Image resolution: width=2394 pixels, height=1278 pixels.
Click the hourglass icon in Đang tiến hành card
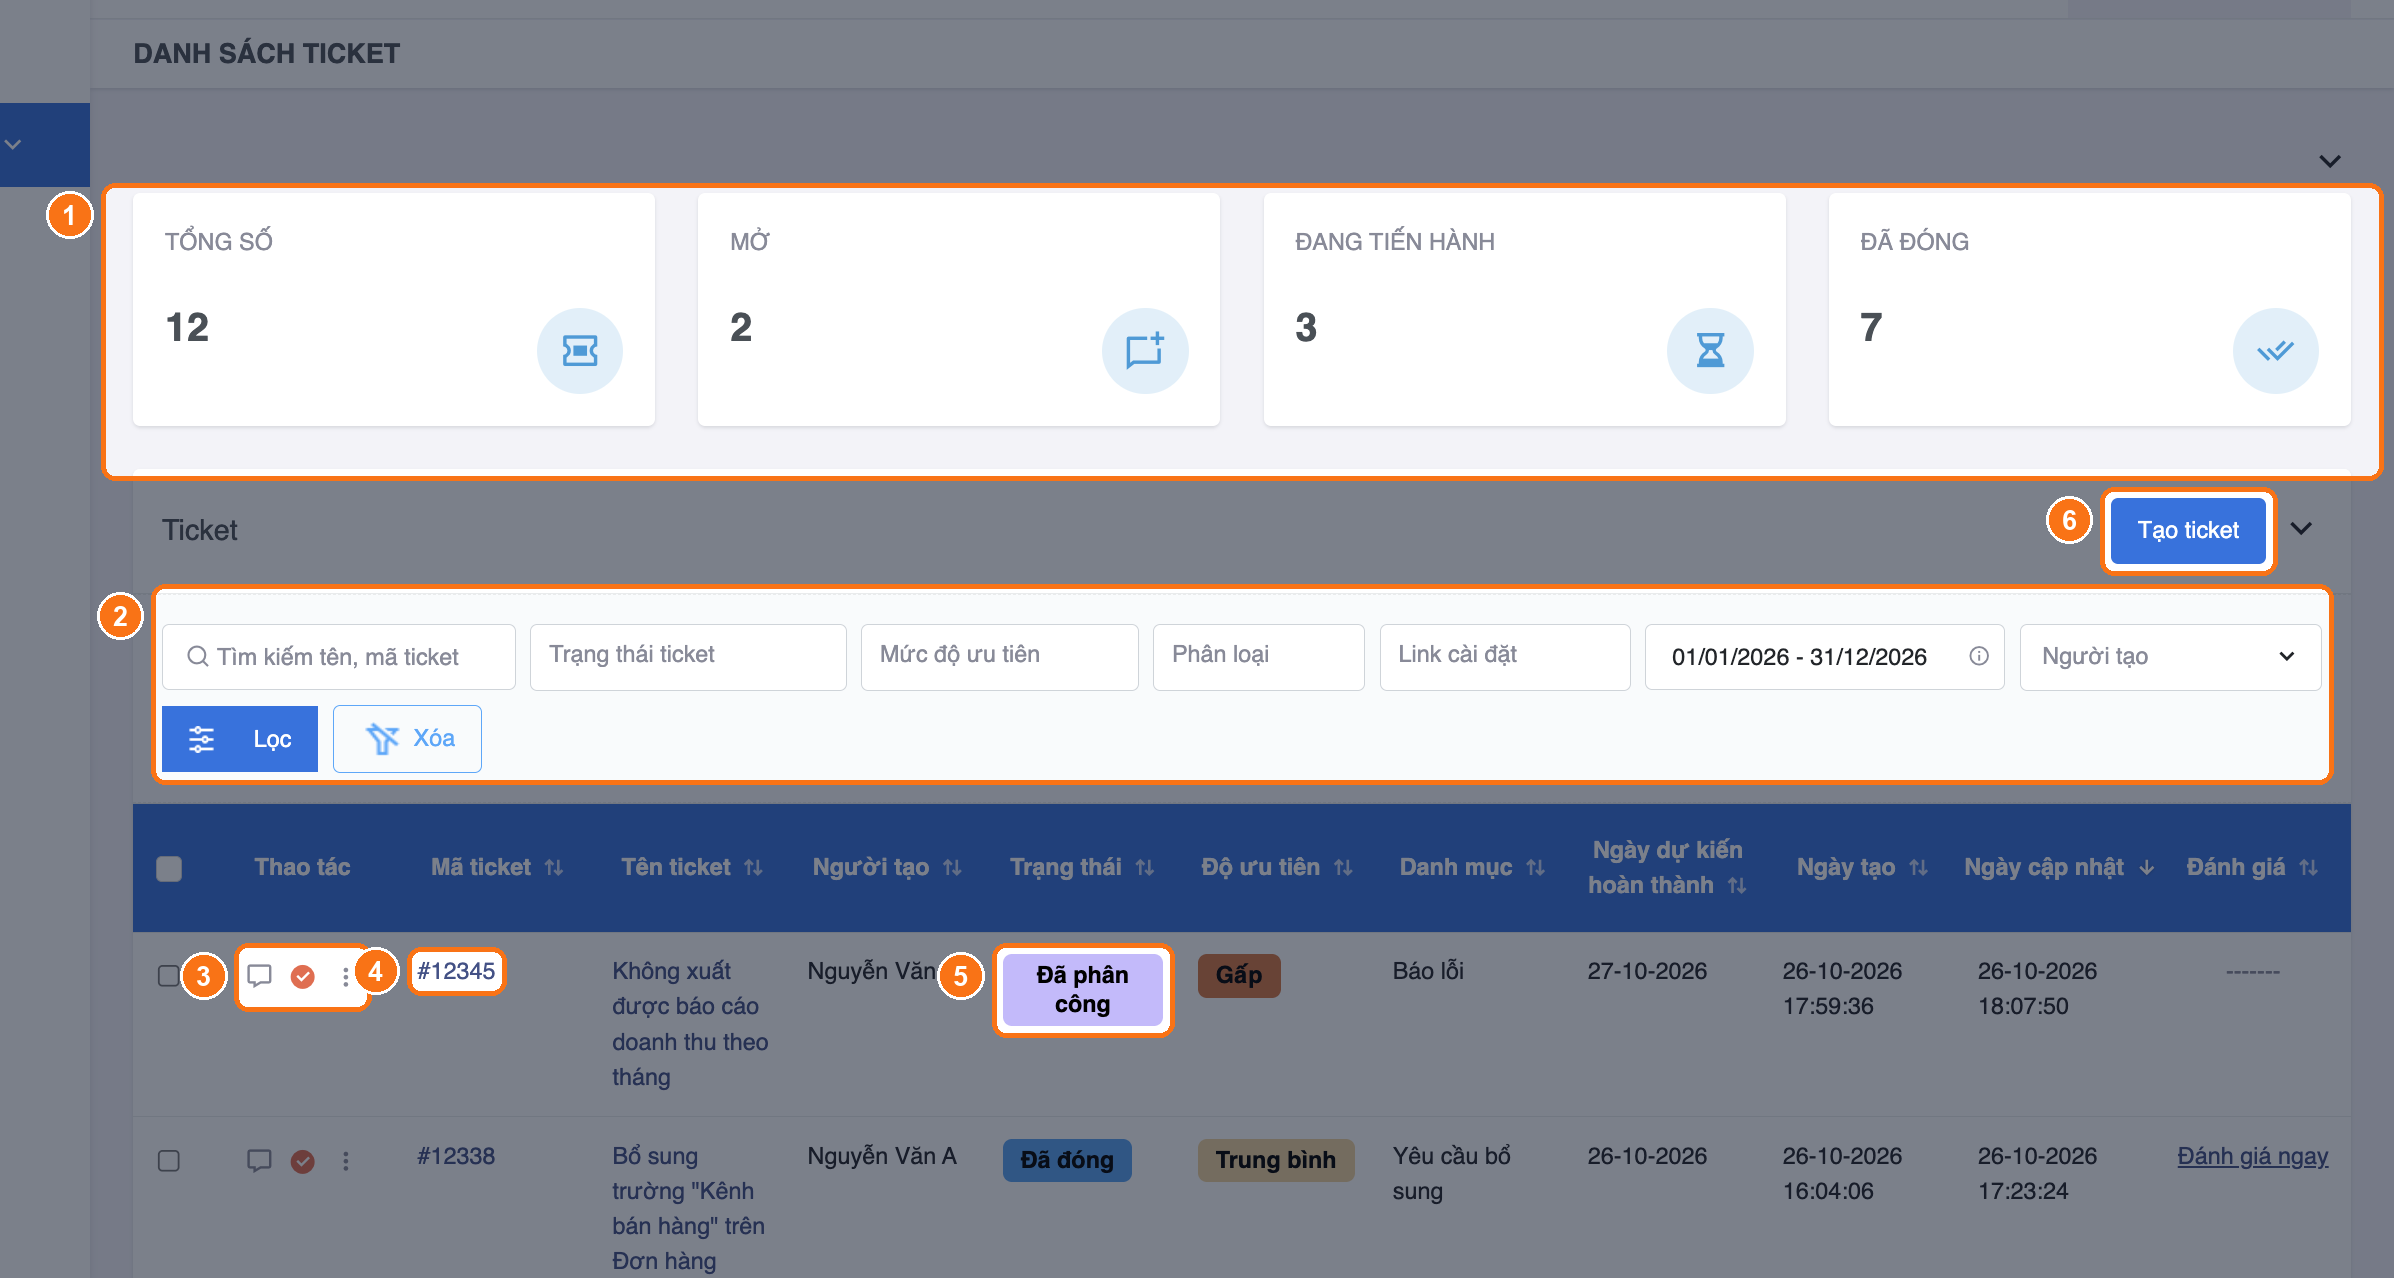pos(1710,351)
